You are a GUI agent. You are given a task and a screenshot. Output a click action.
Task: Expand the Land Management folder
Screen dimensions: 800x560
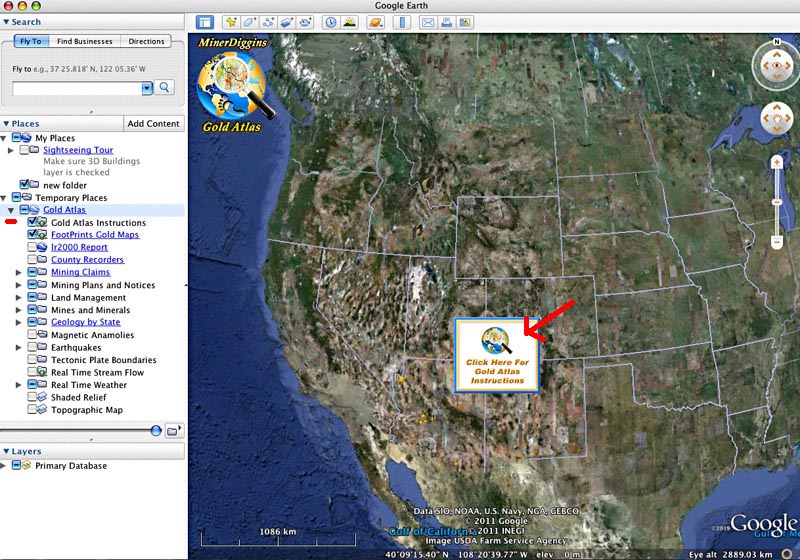[x=18, y=297]
